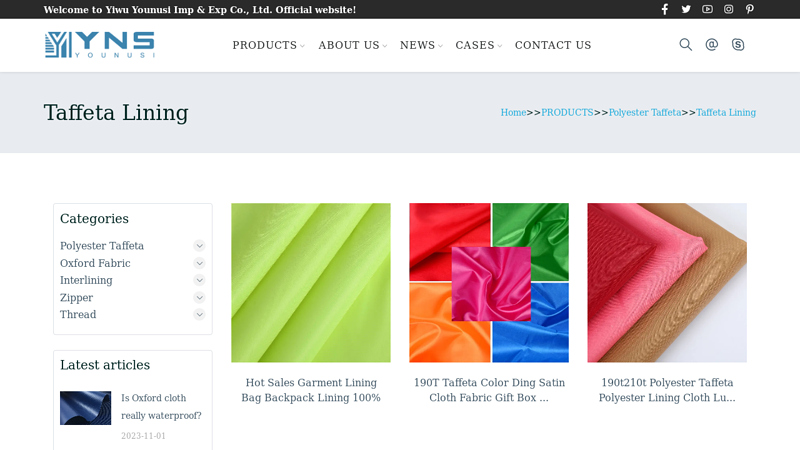Open the ABOUT US menu
Screen dimensions: 800x450
click(349, 45)
